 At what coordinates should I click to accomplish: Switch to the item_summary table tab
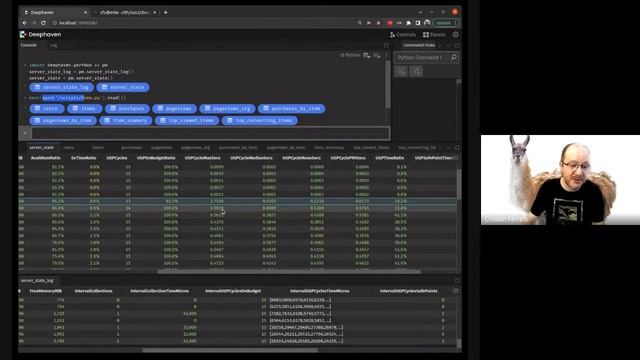click(329, 147)
